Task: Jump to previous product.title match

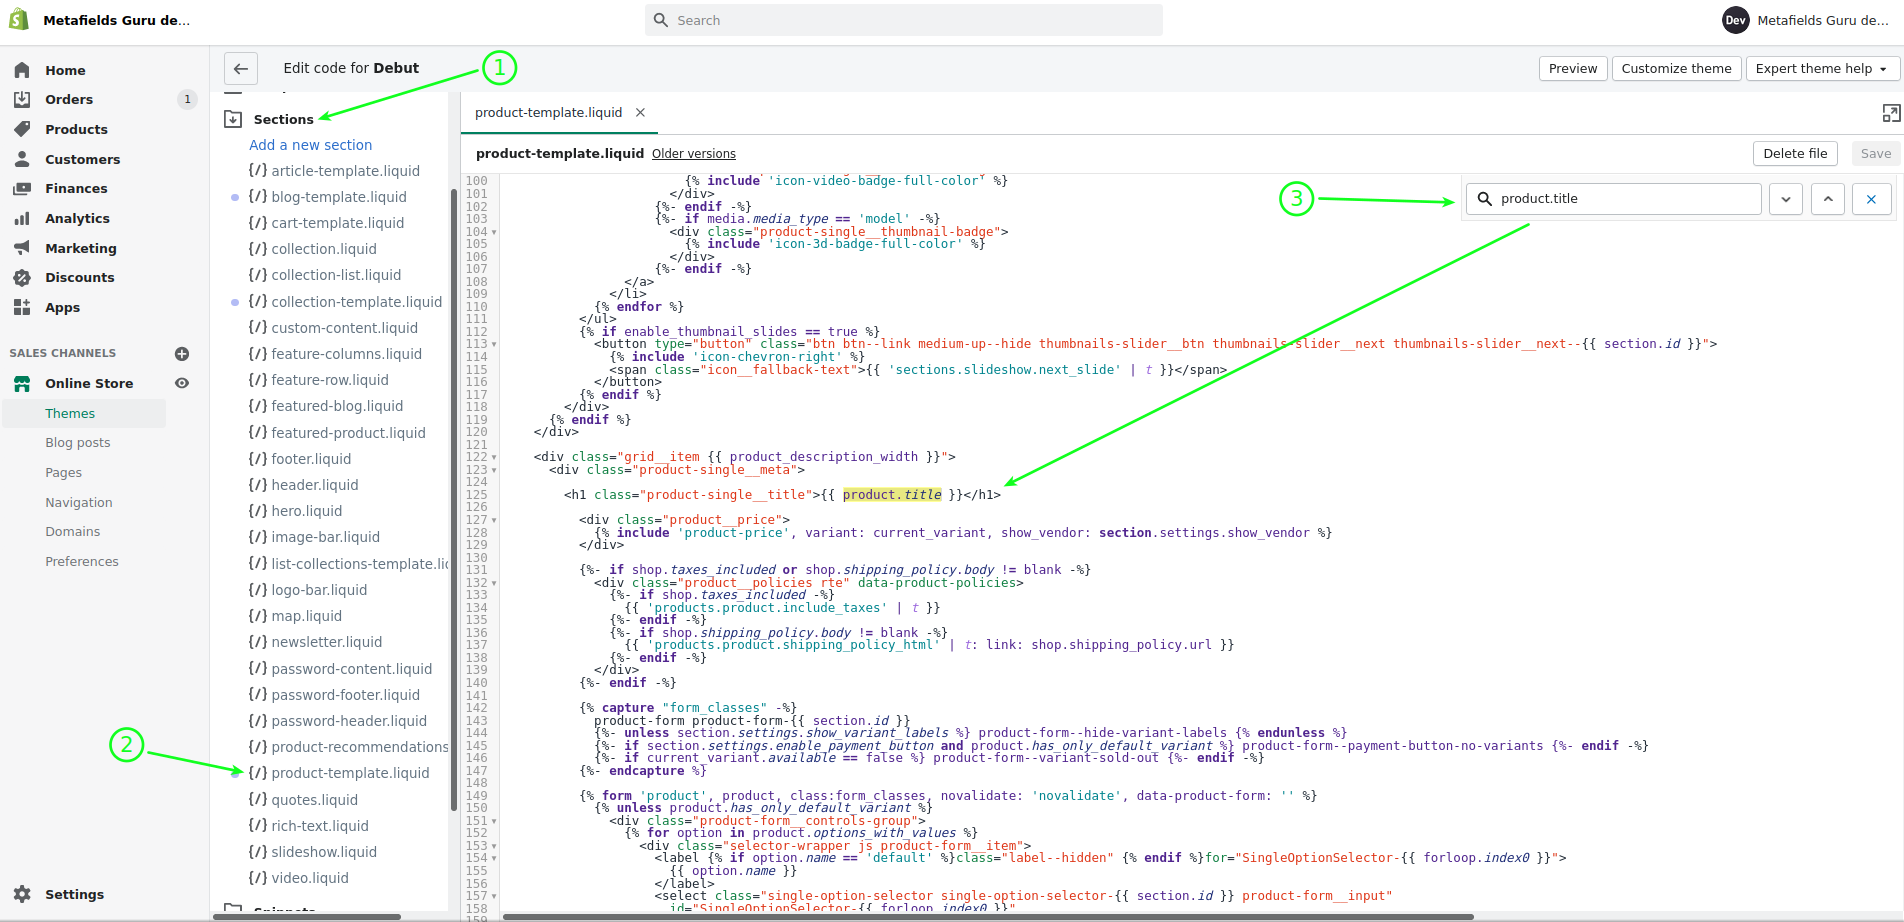Action: click(x=1828, y=199)
